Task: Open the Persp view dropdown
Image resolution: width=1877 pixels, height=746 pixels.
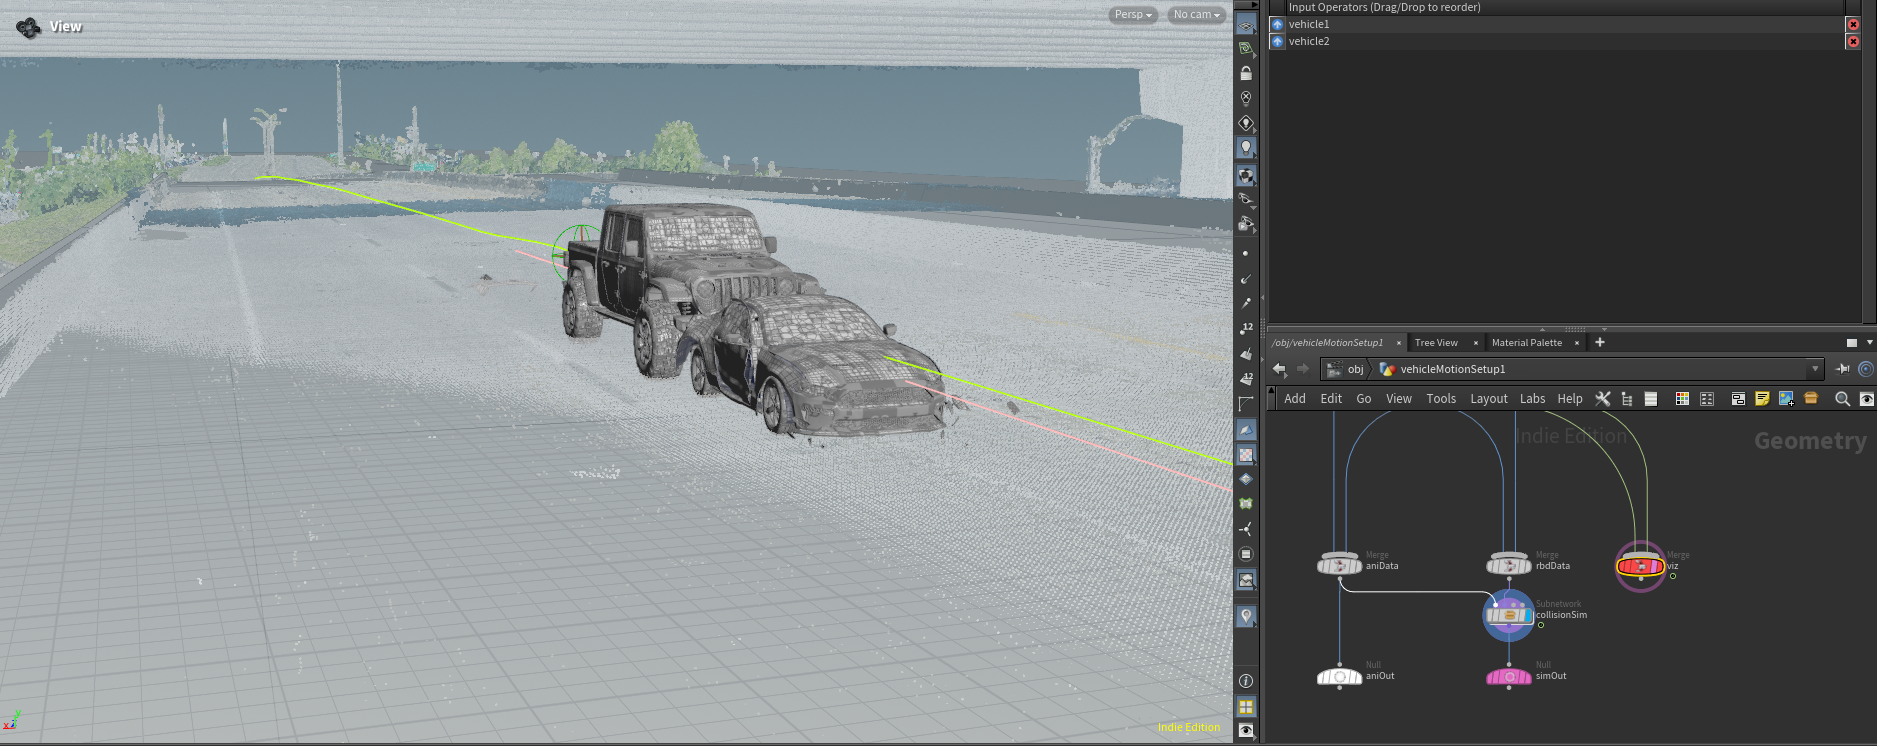Action: (1133, 14)
